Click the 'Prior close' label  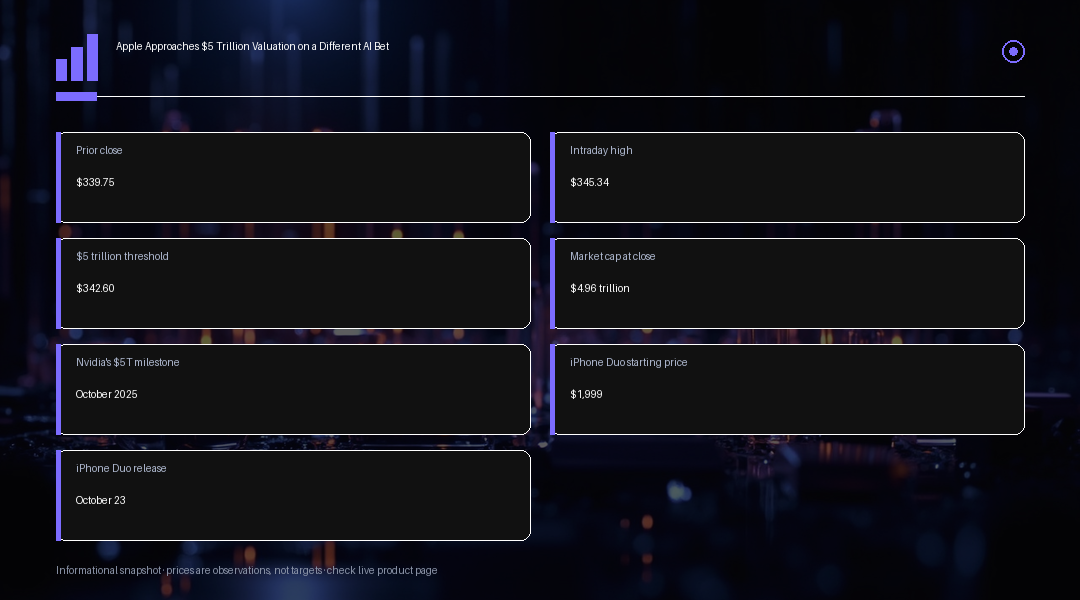[99, 150]
